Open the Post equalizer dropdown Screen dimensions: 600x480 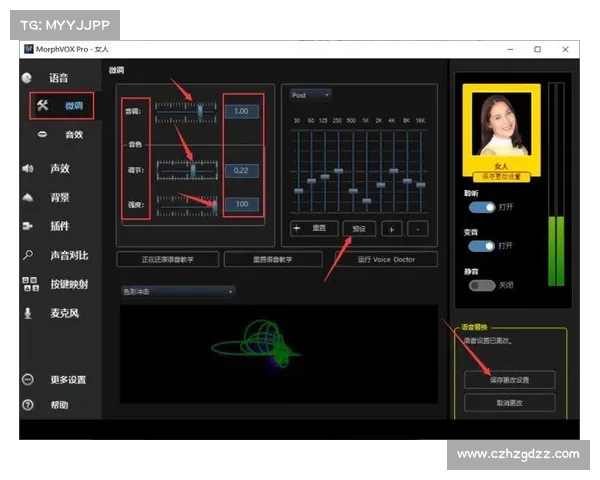click(x=310, y=95)
